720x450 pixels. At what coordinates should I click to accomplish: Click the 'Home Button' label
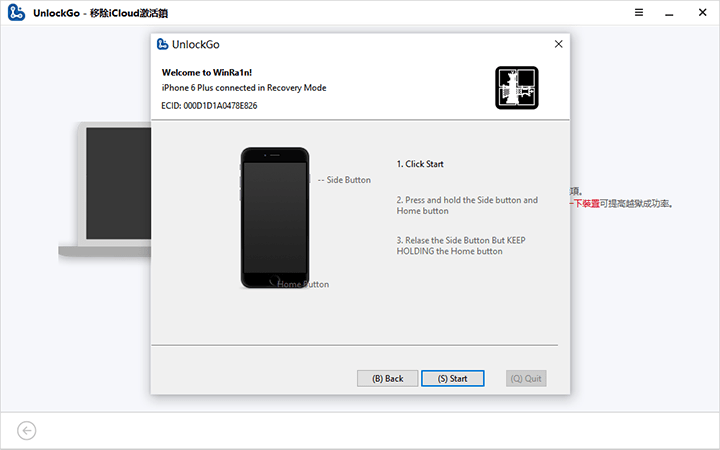303,284
